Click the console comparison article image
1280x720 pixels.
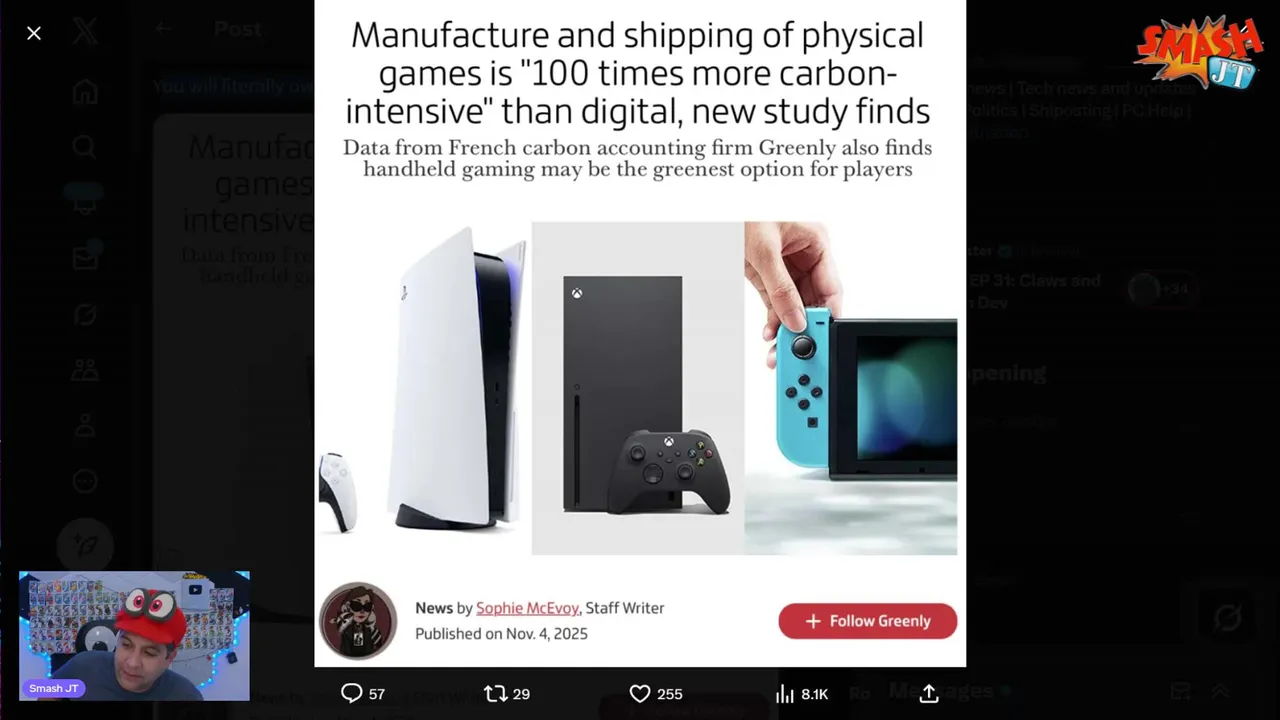tap(637, 388)
